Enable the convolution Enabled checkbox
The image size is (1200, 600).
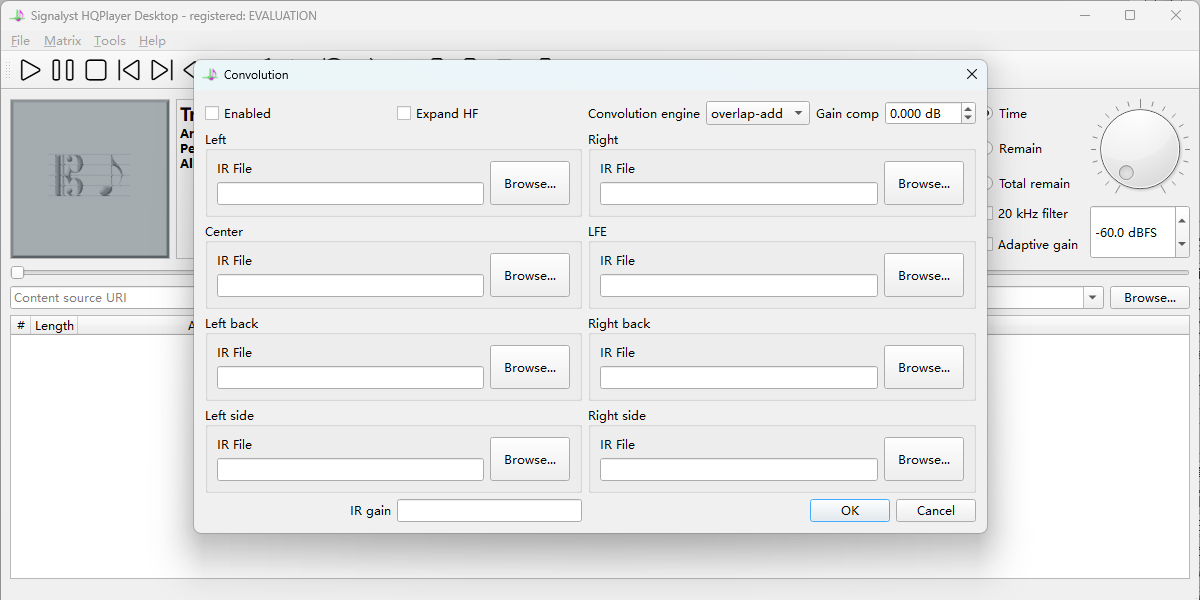(212, 114)
